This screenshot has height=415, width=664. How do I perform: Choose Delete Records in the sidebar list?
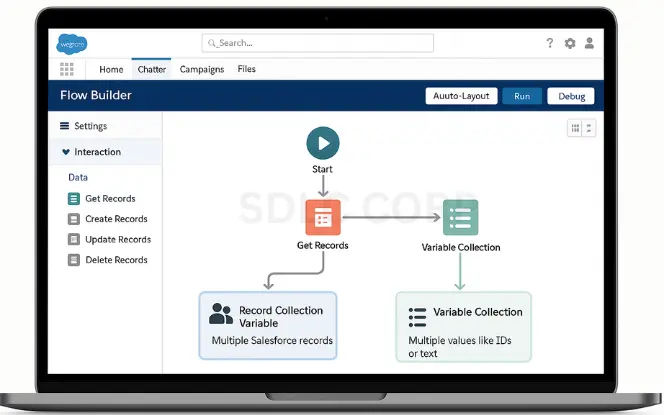[116, 260]
